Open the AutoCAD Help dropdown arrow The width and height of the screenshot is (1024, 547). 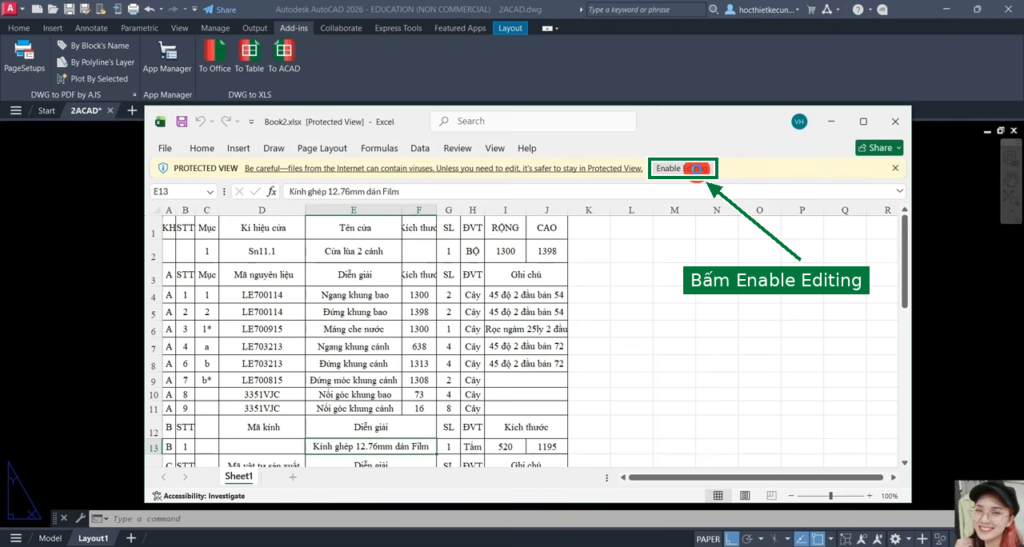tap(870, 10)
